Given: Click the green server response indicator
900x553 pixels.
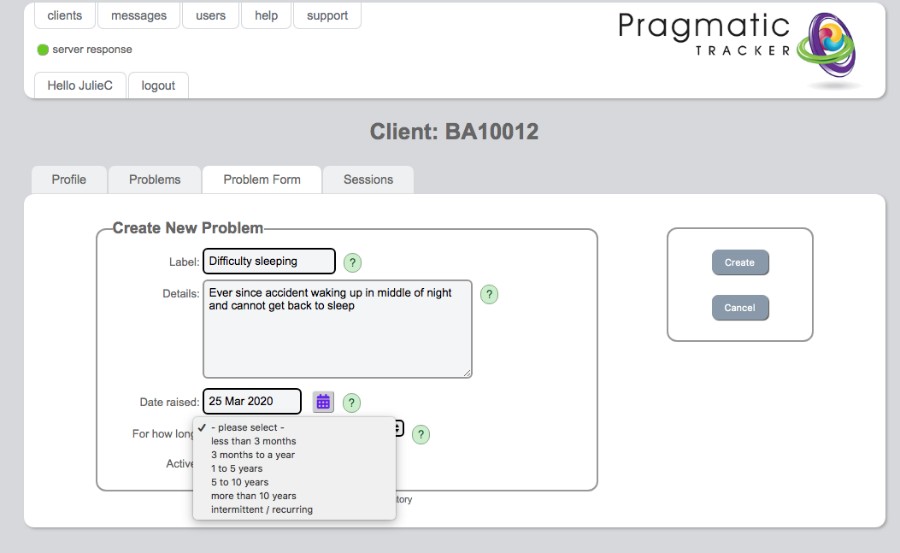Looking at the screenshot, I should pyautogui.click(x=43, y=50).
